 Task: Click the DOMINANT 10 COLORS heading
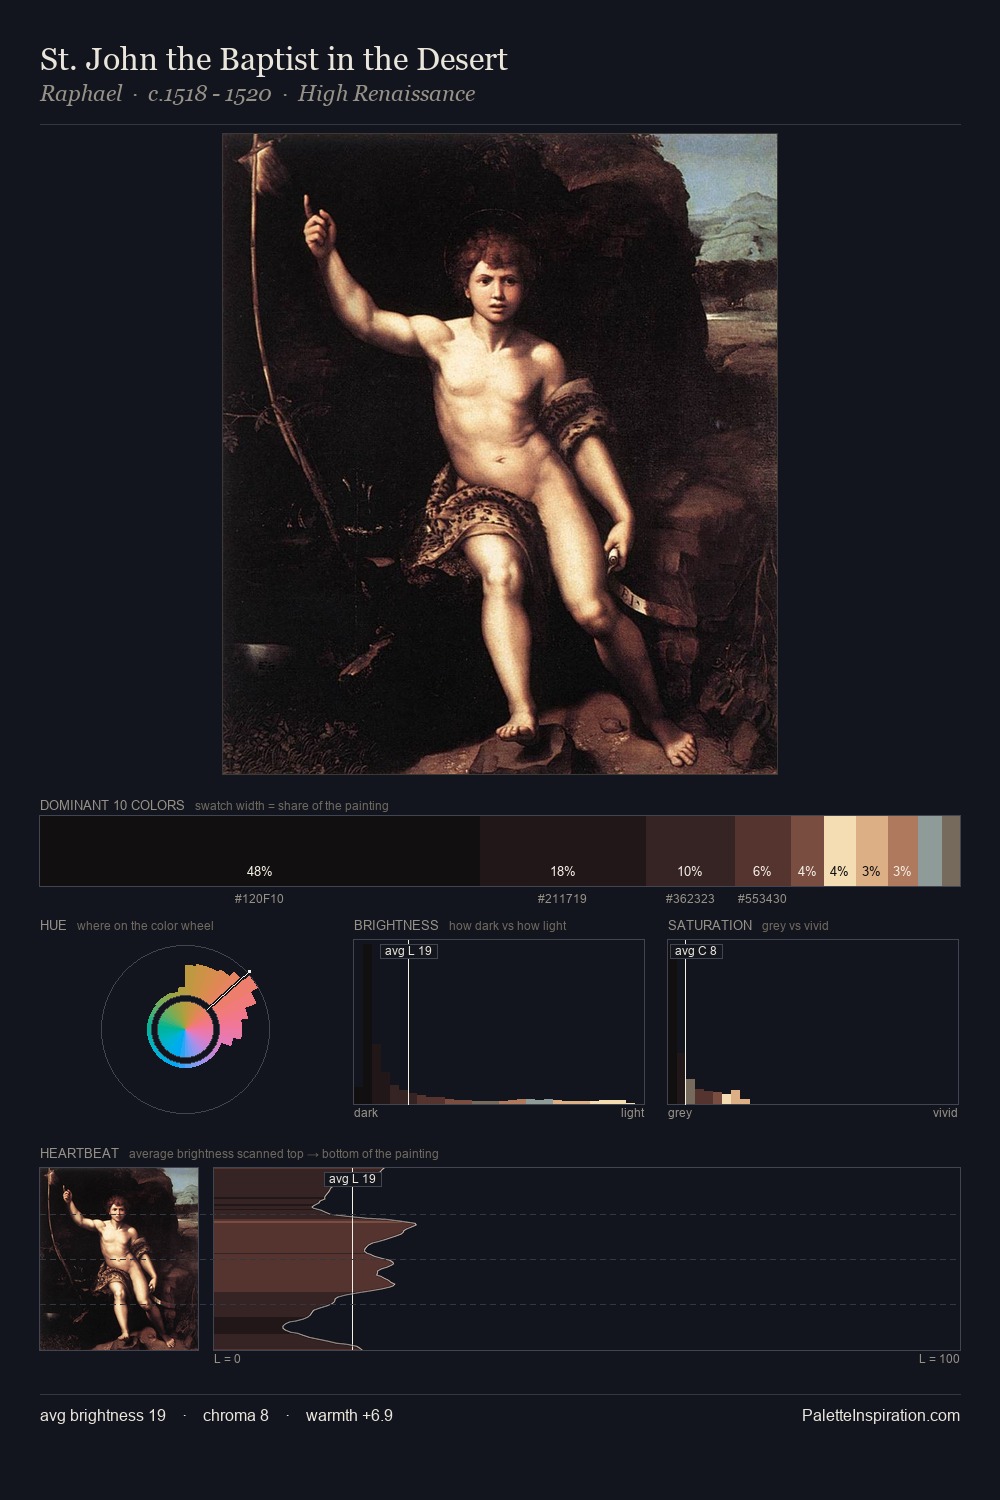pyautogui.click(x=112, y=806)
